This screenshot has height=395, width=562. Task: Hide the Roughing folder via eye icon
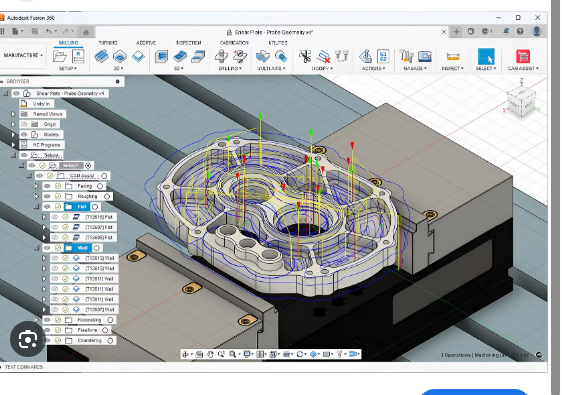(47, 196)
